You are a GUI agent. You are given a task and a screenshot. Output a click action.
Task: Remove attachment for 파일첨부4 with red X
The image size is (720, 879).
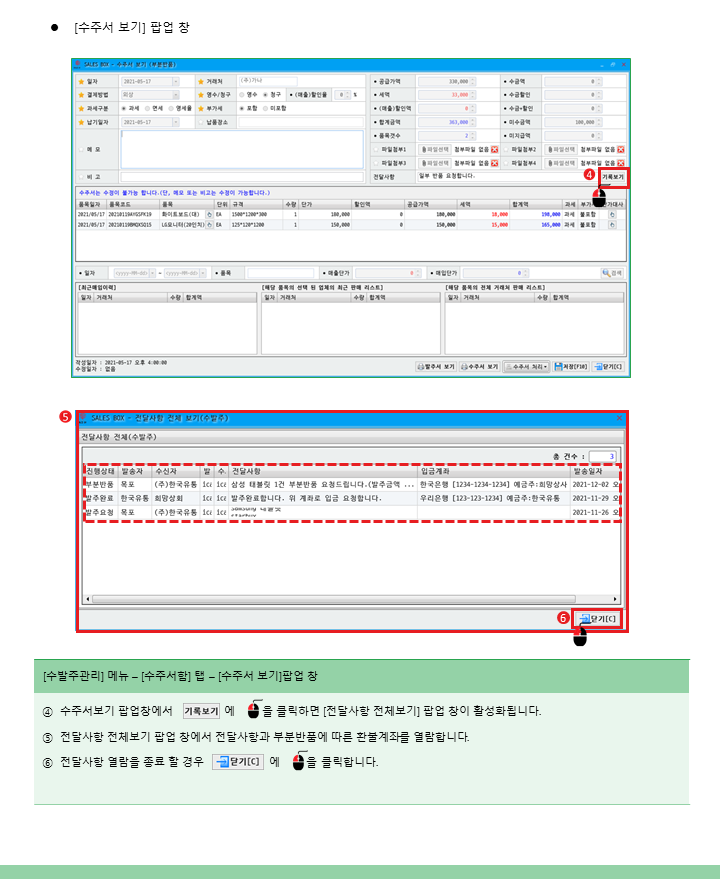pyautogui.click(x=621, y=163)
